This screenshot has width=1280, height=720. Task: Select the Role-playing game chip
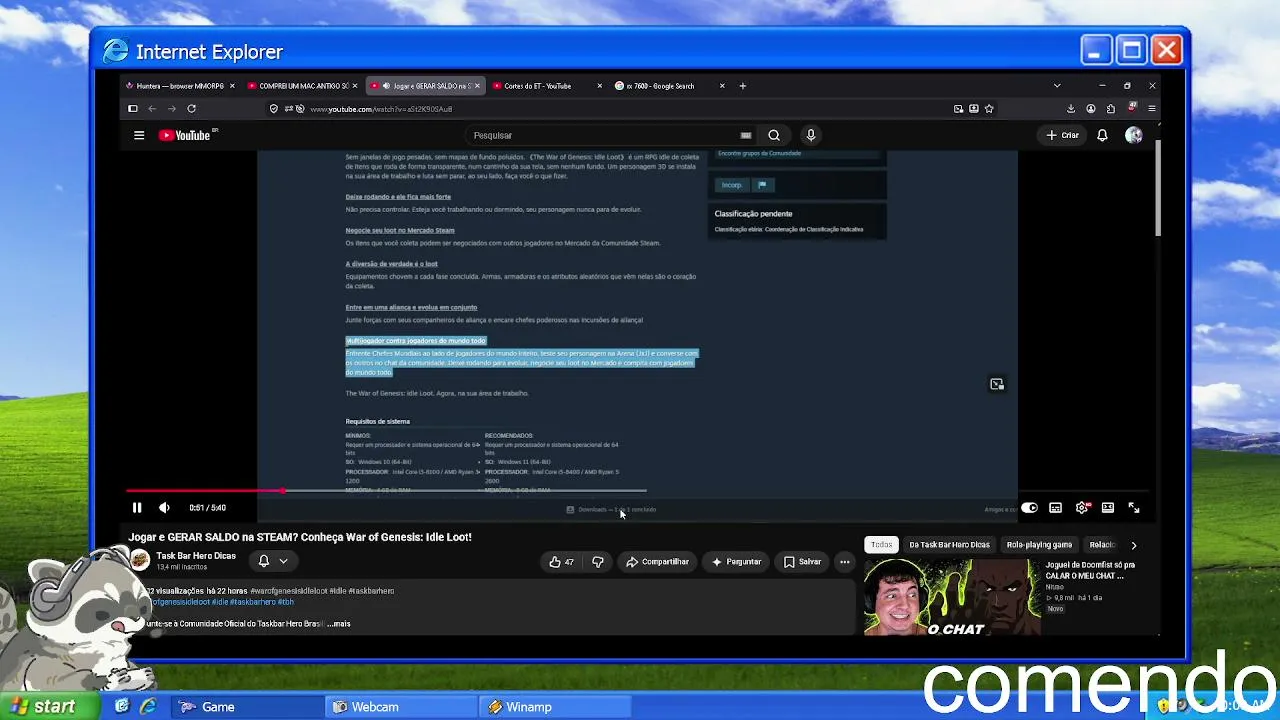(x=1039, y=545)
